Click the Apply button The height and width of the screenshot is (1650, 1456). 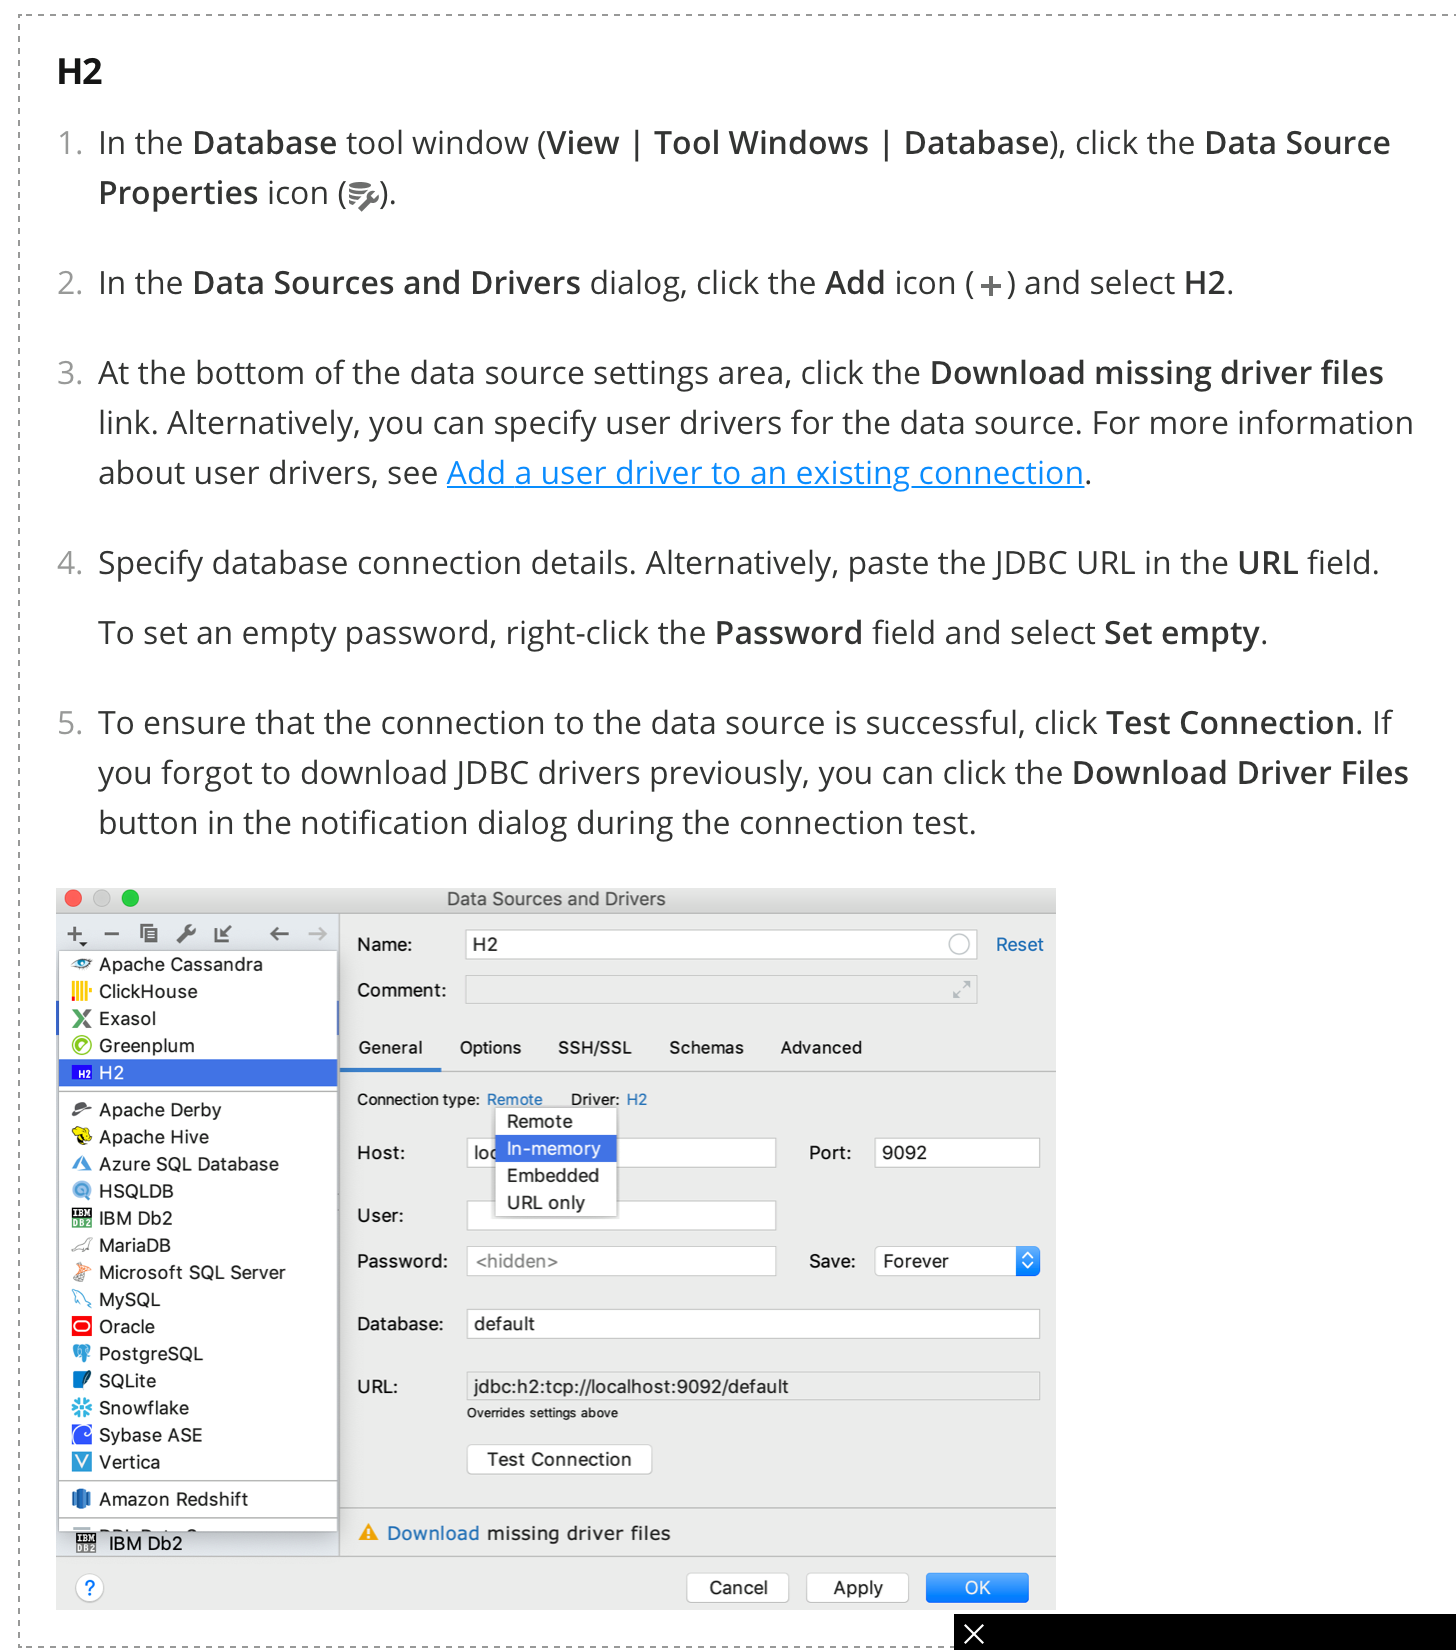(858, 1588)
